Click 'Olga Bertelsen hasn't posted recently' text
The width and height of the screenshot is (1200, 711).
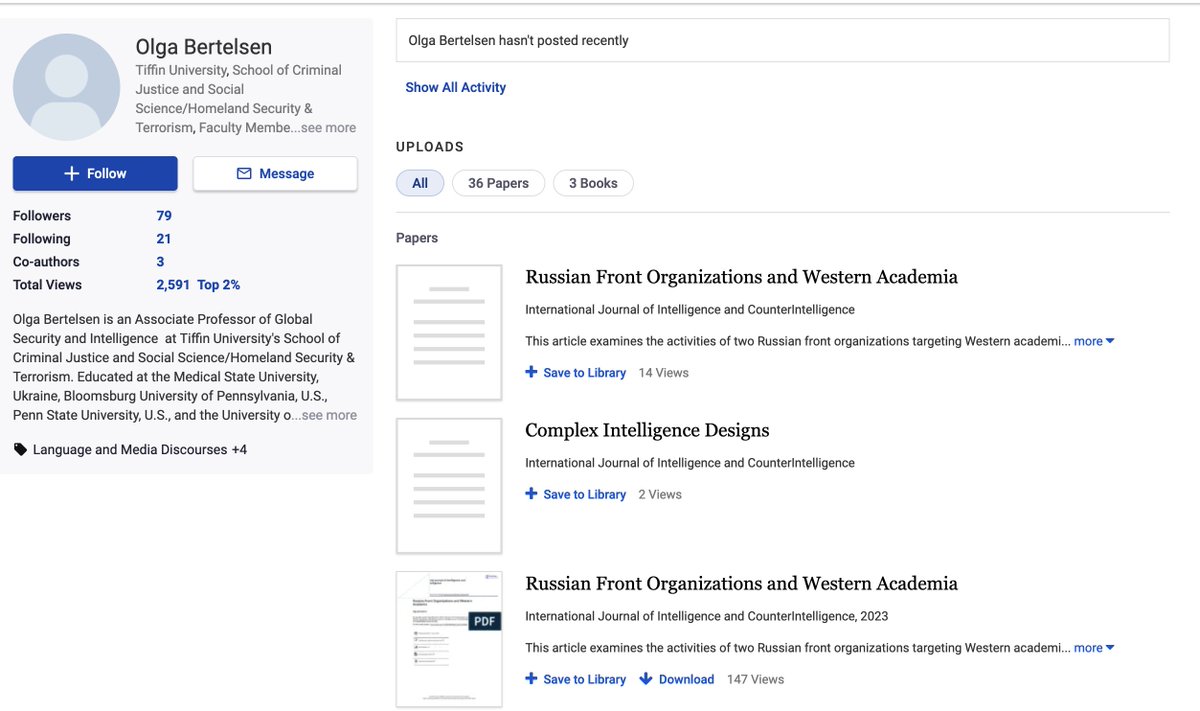[x=519, y=41]
